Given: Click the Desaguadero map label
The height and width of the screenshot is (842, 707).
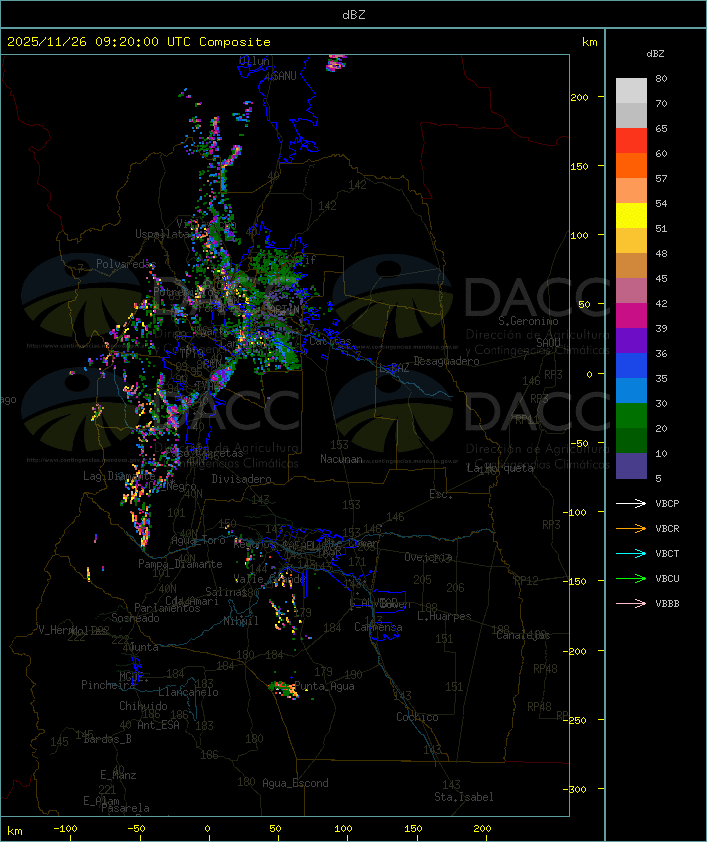Looking at the screenshot, I should coord(446,361).
